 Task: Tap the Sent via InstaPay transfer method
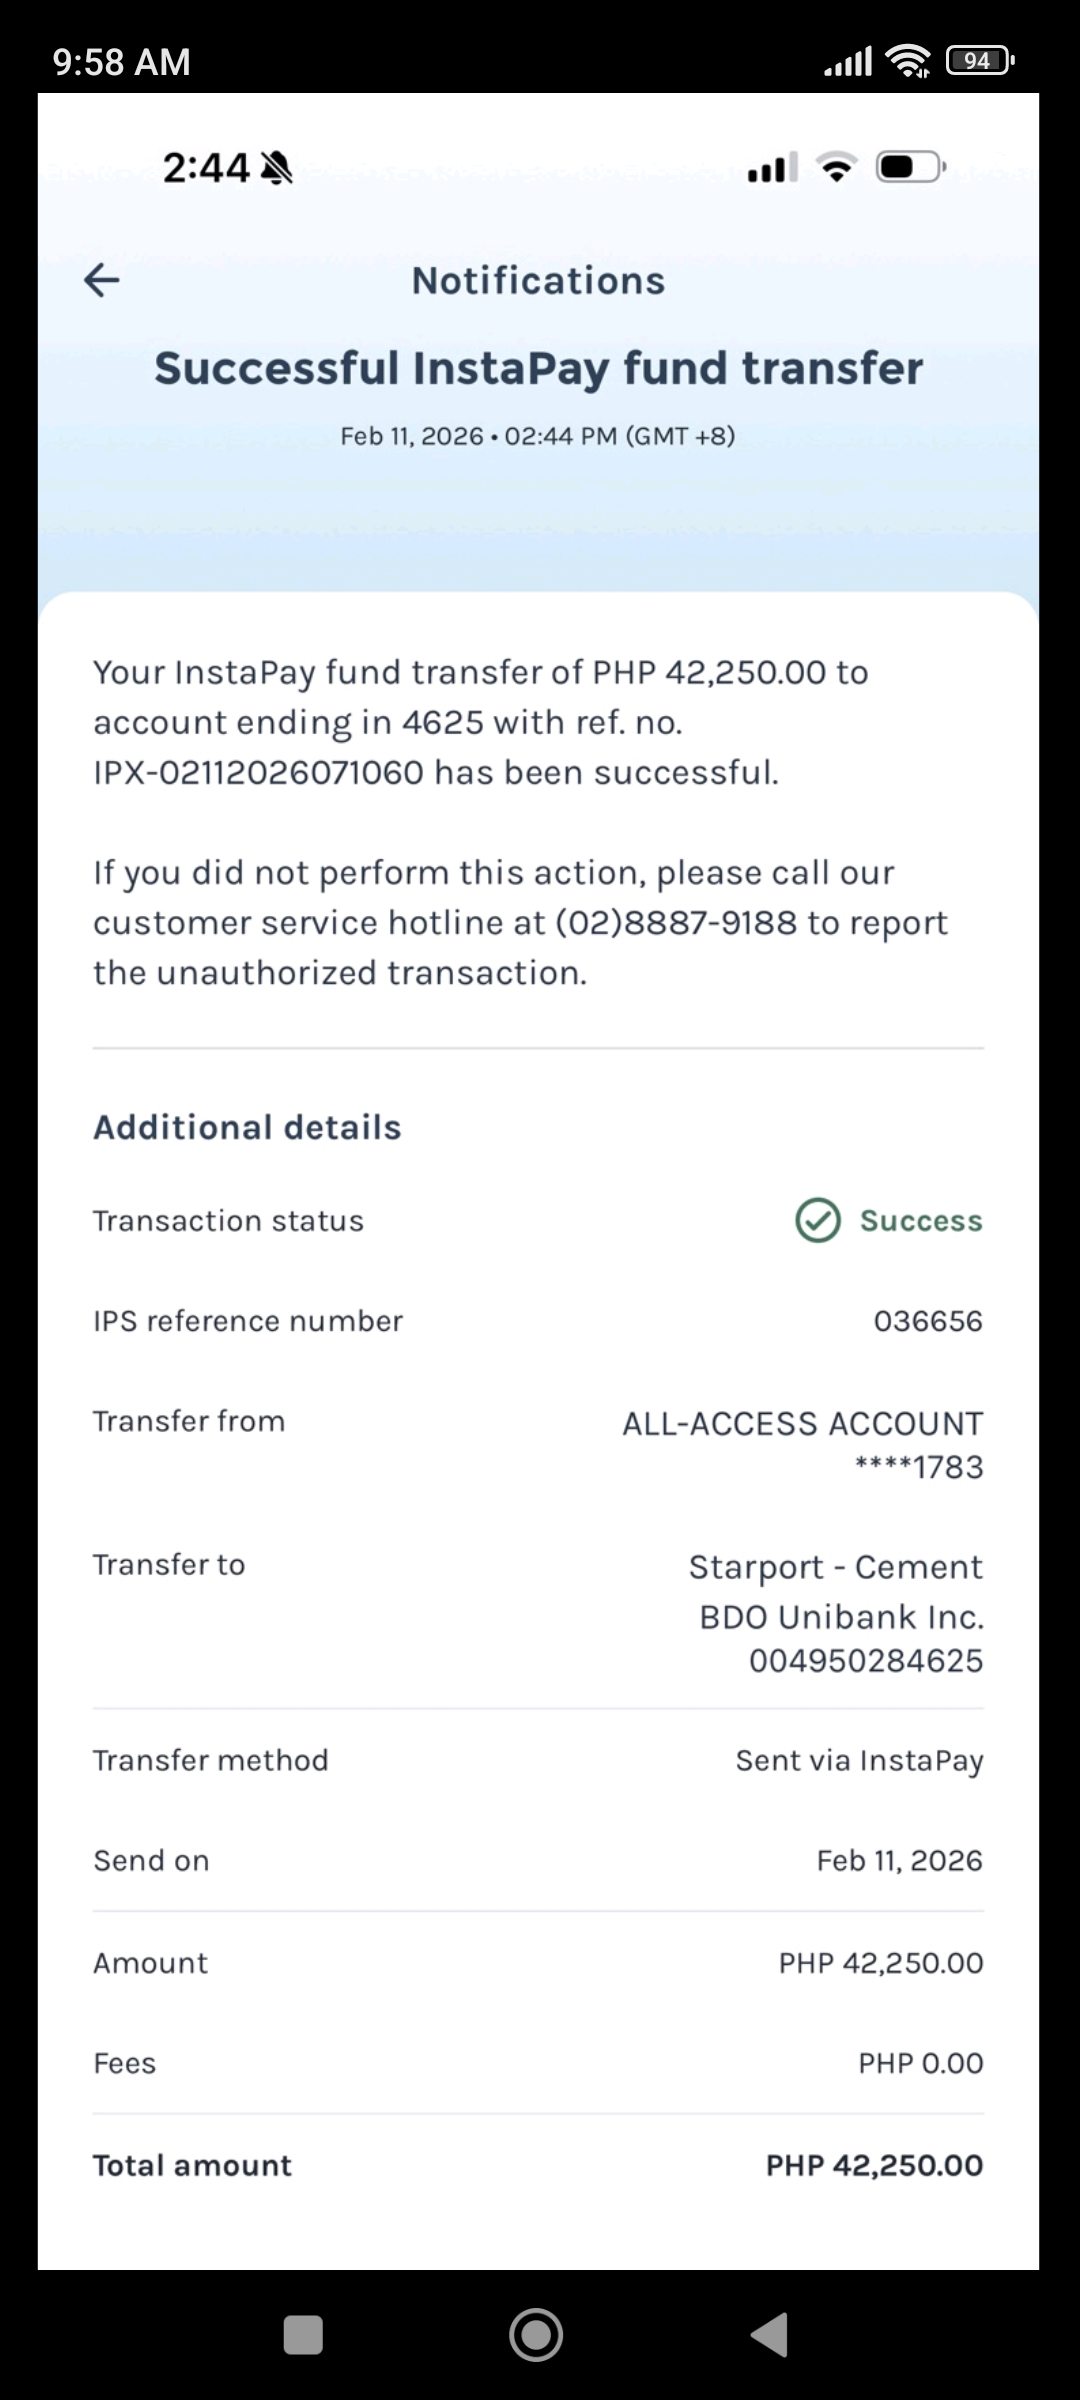pyautogui.click(x=859, y=1760)
